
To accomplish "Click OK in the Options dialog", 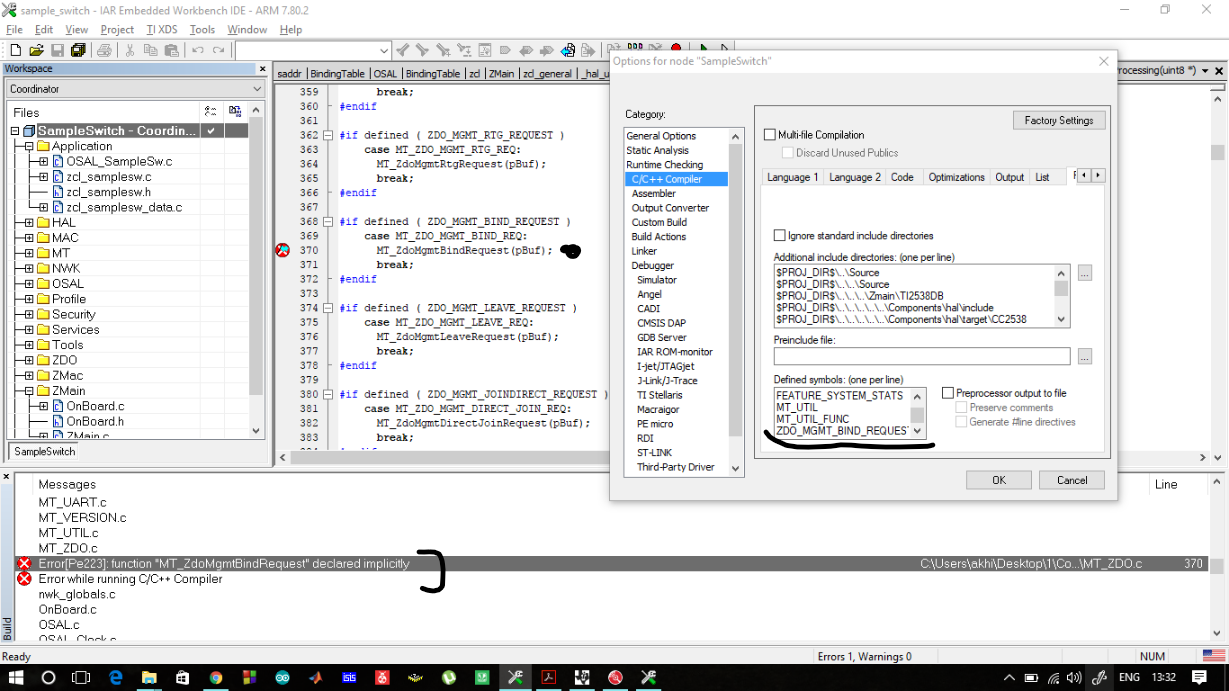I will [x=998, y=480].
